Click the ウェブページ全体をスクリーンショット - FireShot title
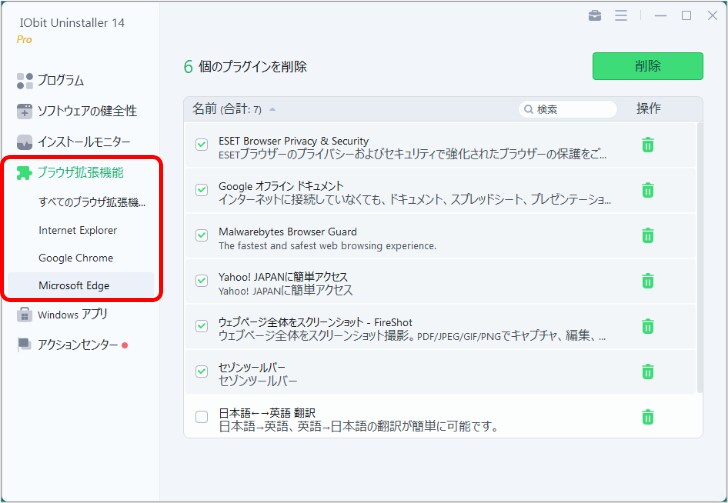This screenshot has width=728, height=503. [x=315, y=322]
